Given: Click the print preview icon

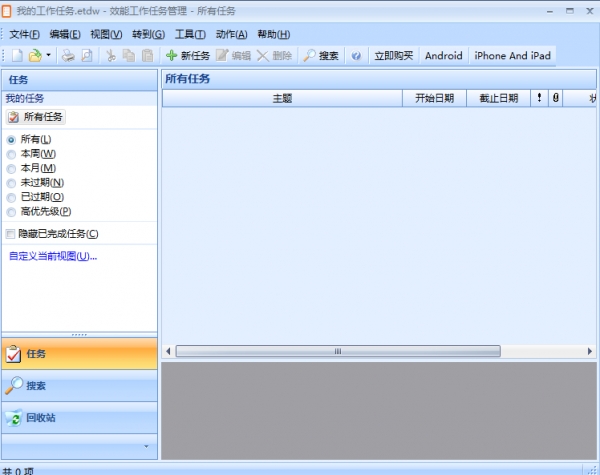Looking at the screenshot, I should [87, 56].
